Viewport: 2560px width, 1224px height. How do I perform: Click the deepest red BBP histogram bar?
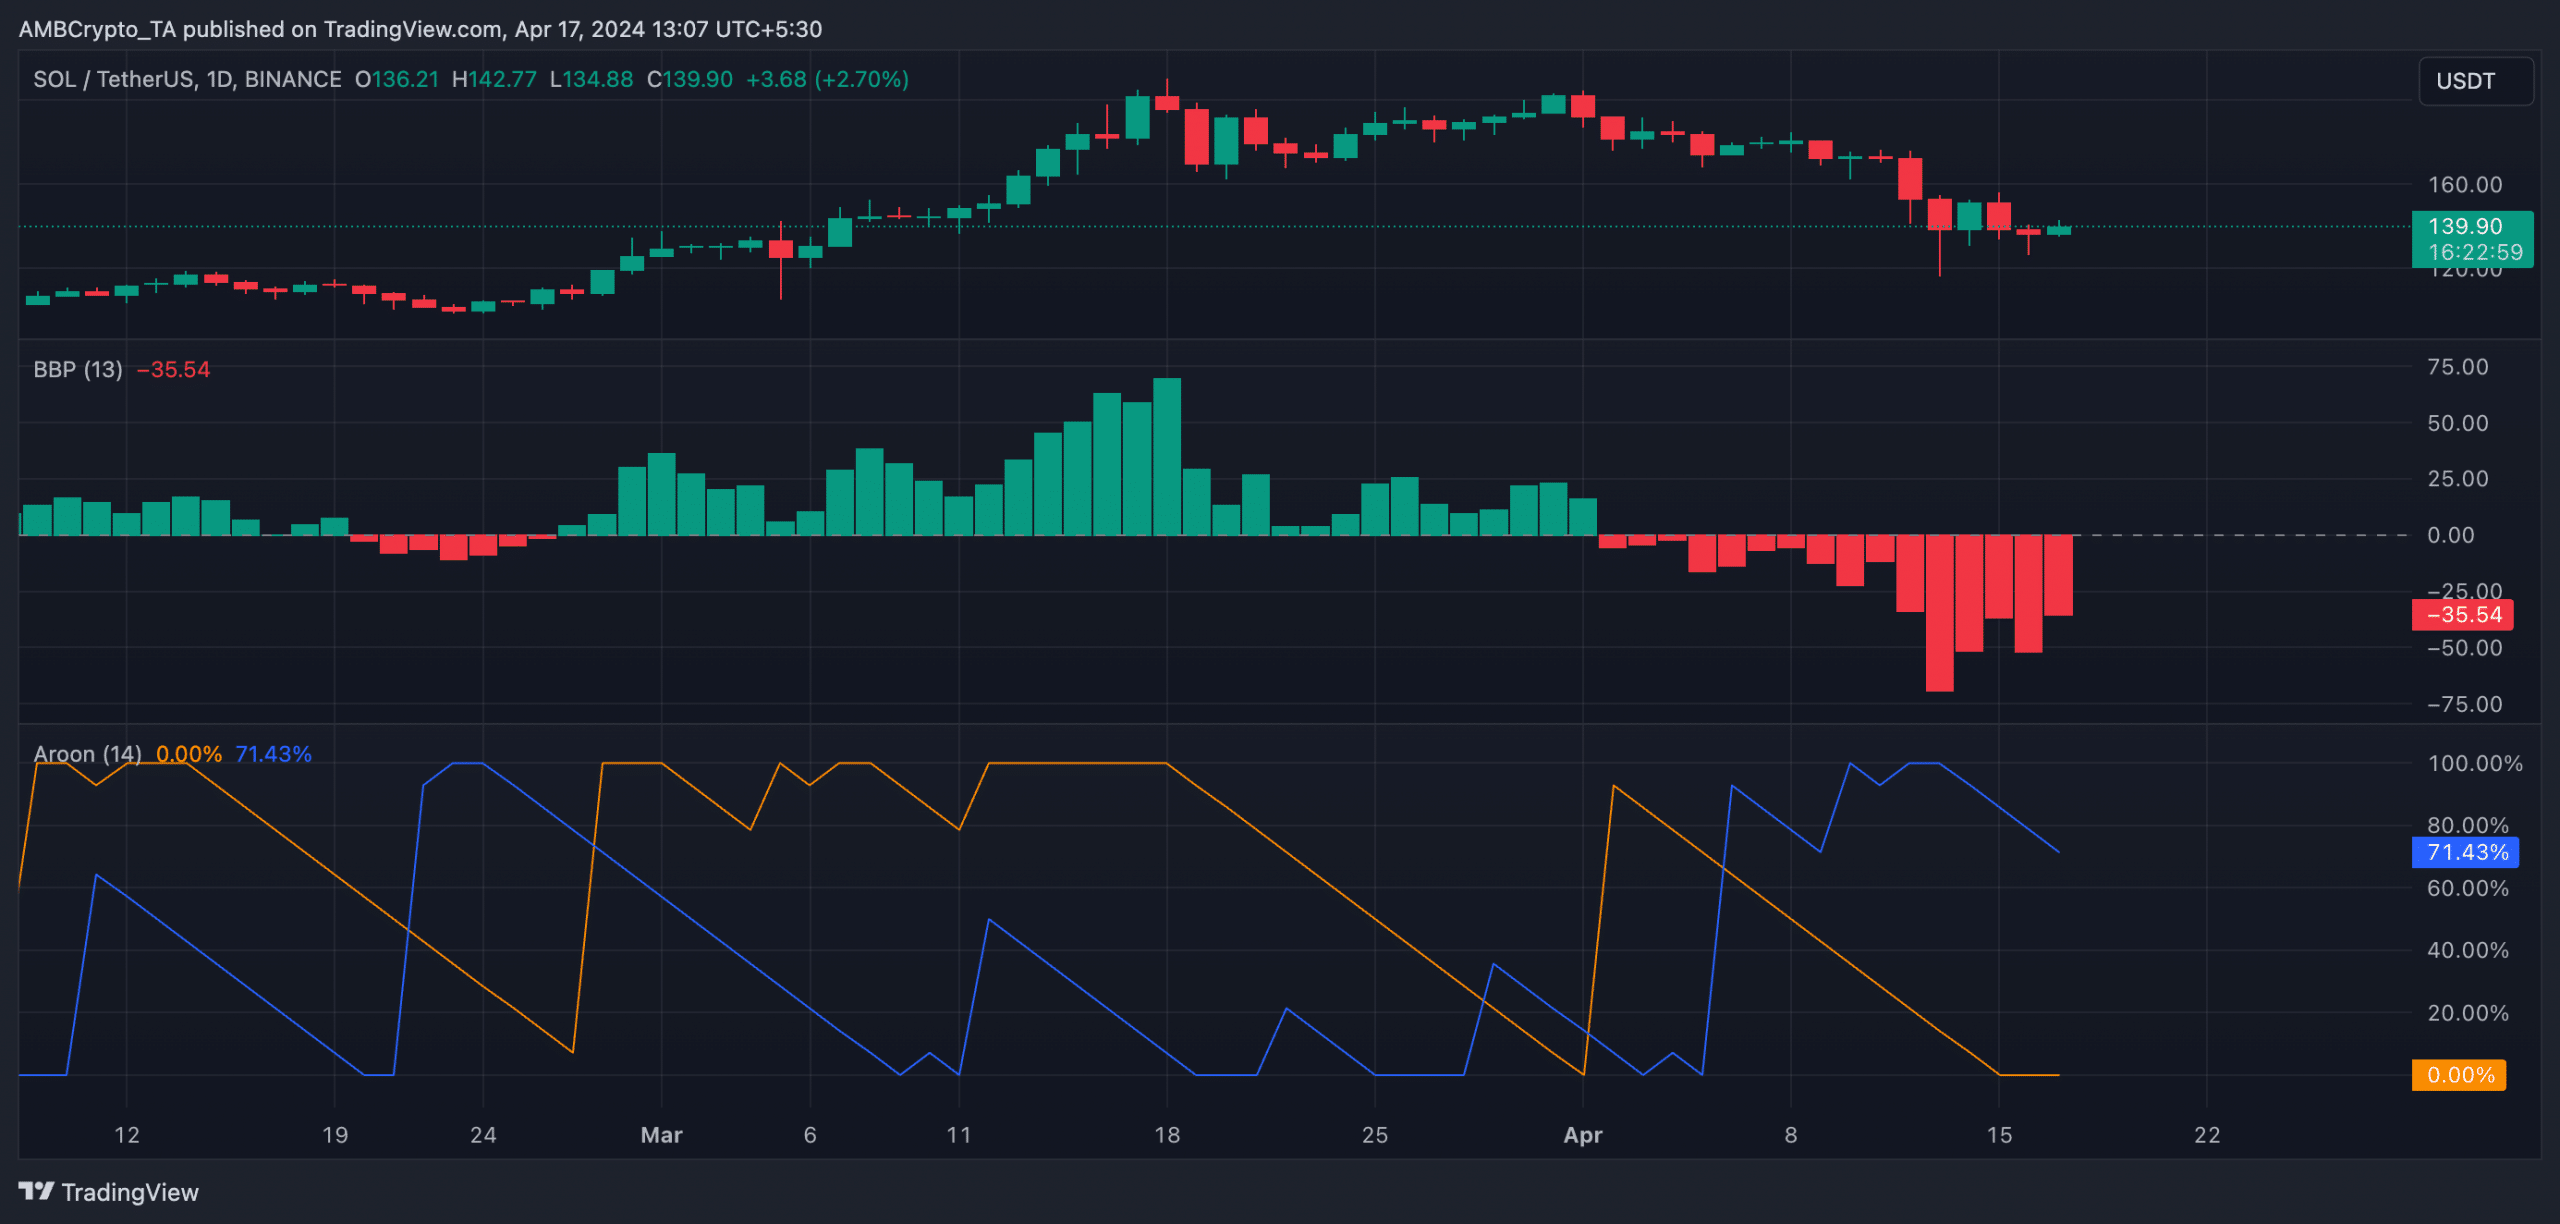click(x=1939, y=613)
